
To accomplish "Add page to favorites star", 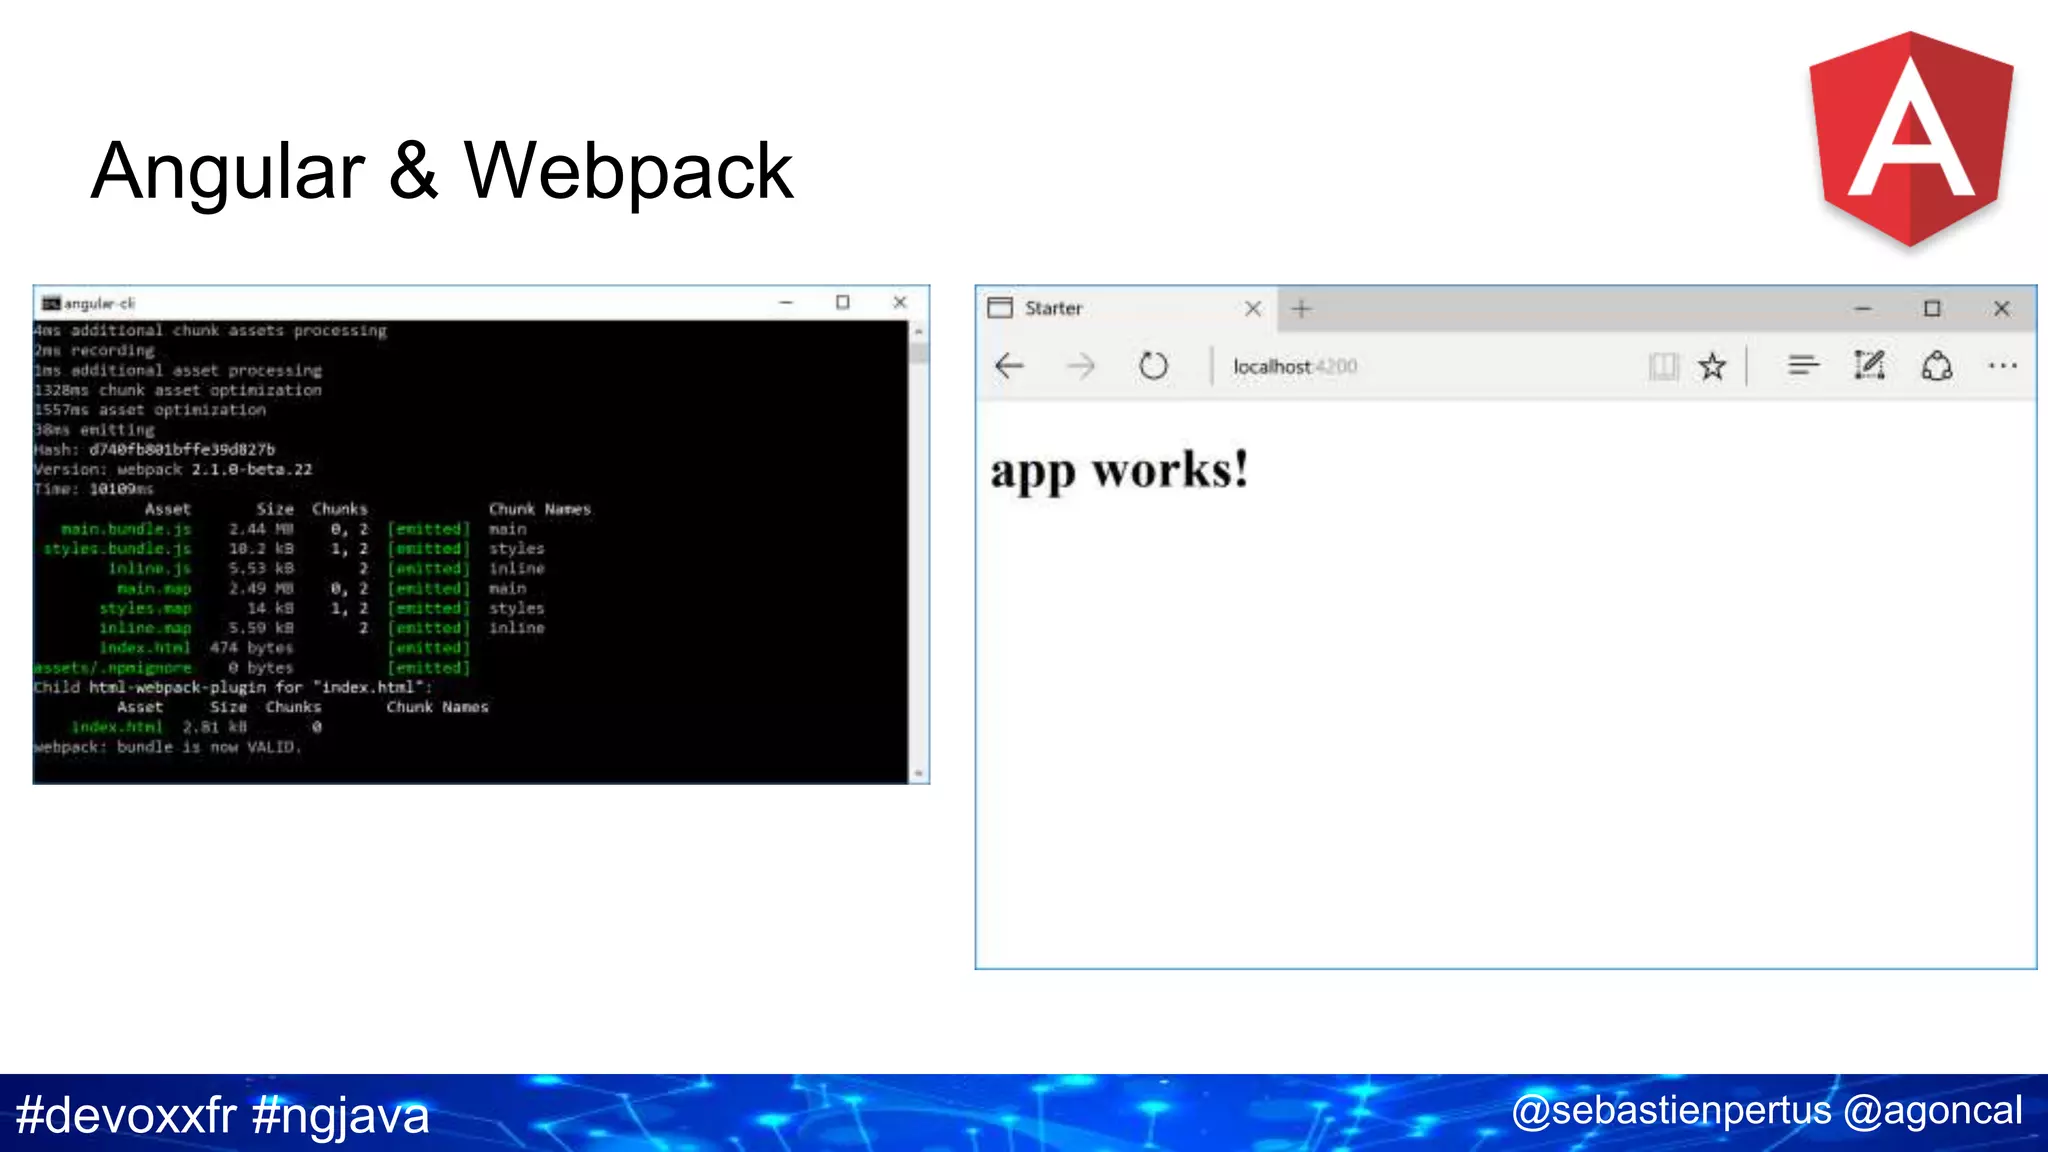I will click(1712, 366).
